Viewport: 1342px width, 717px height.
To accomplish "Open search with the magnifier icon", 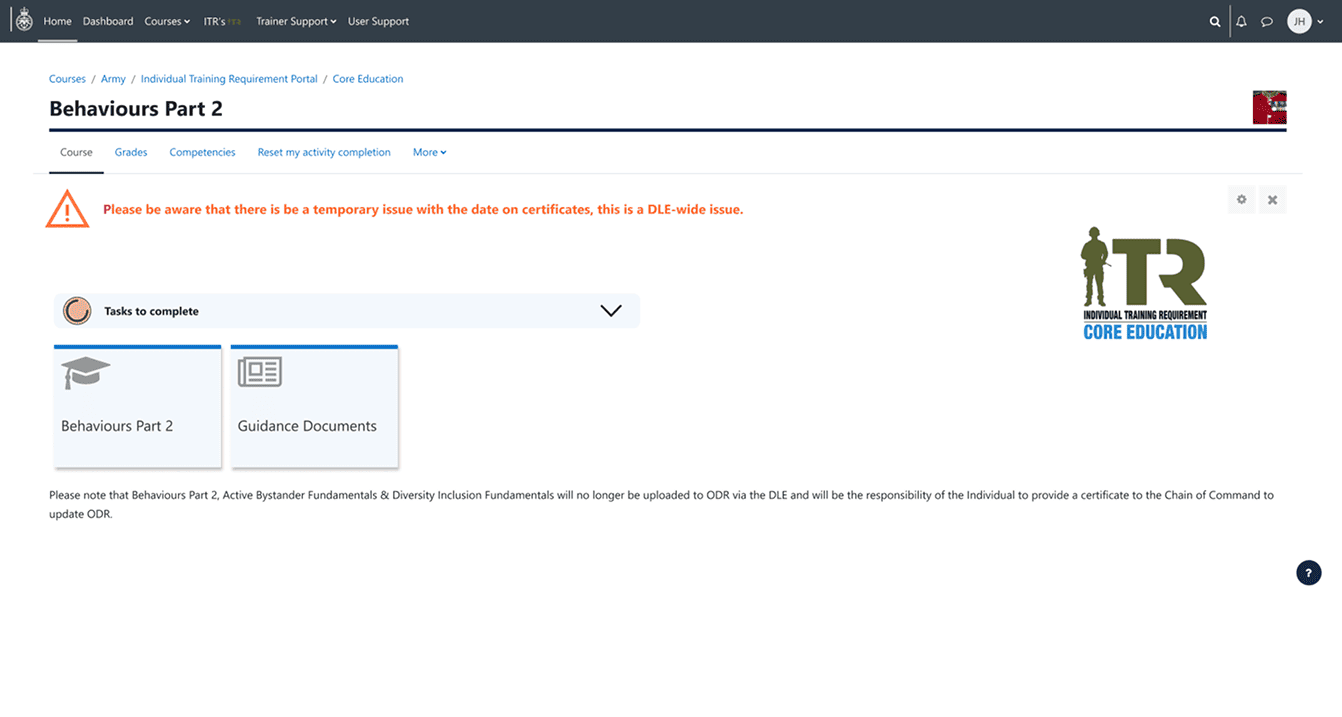I will (1214, 21).
